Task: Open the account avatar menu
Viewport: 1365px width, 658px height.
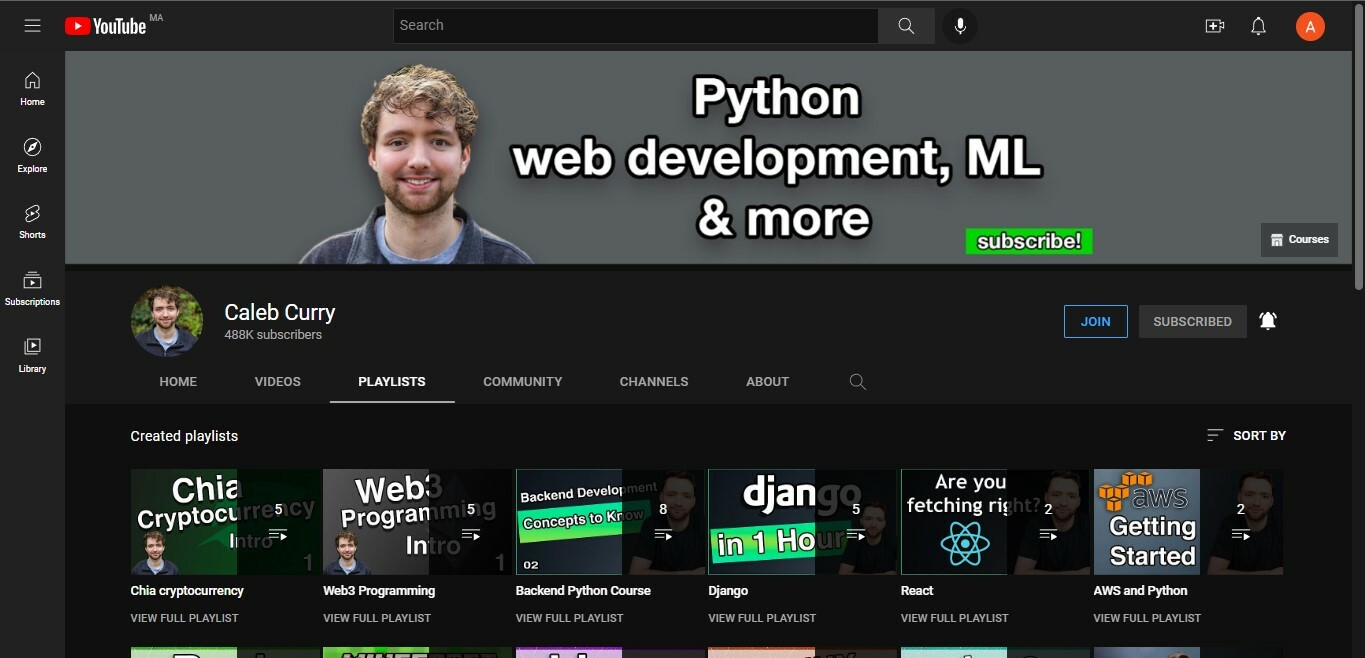Action: pos(1310,26)
